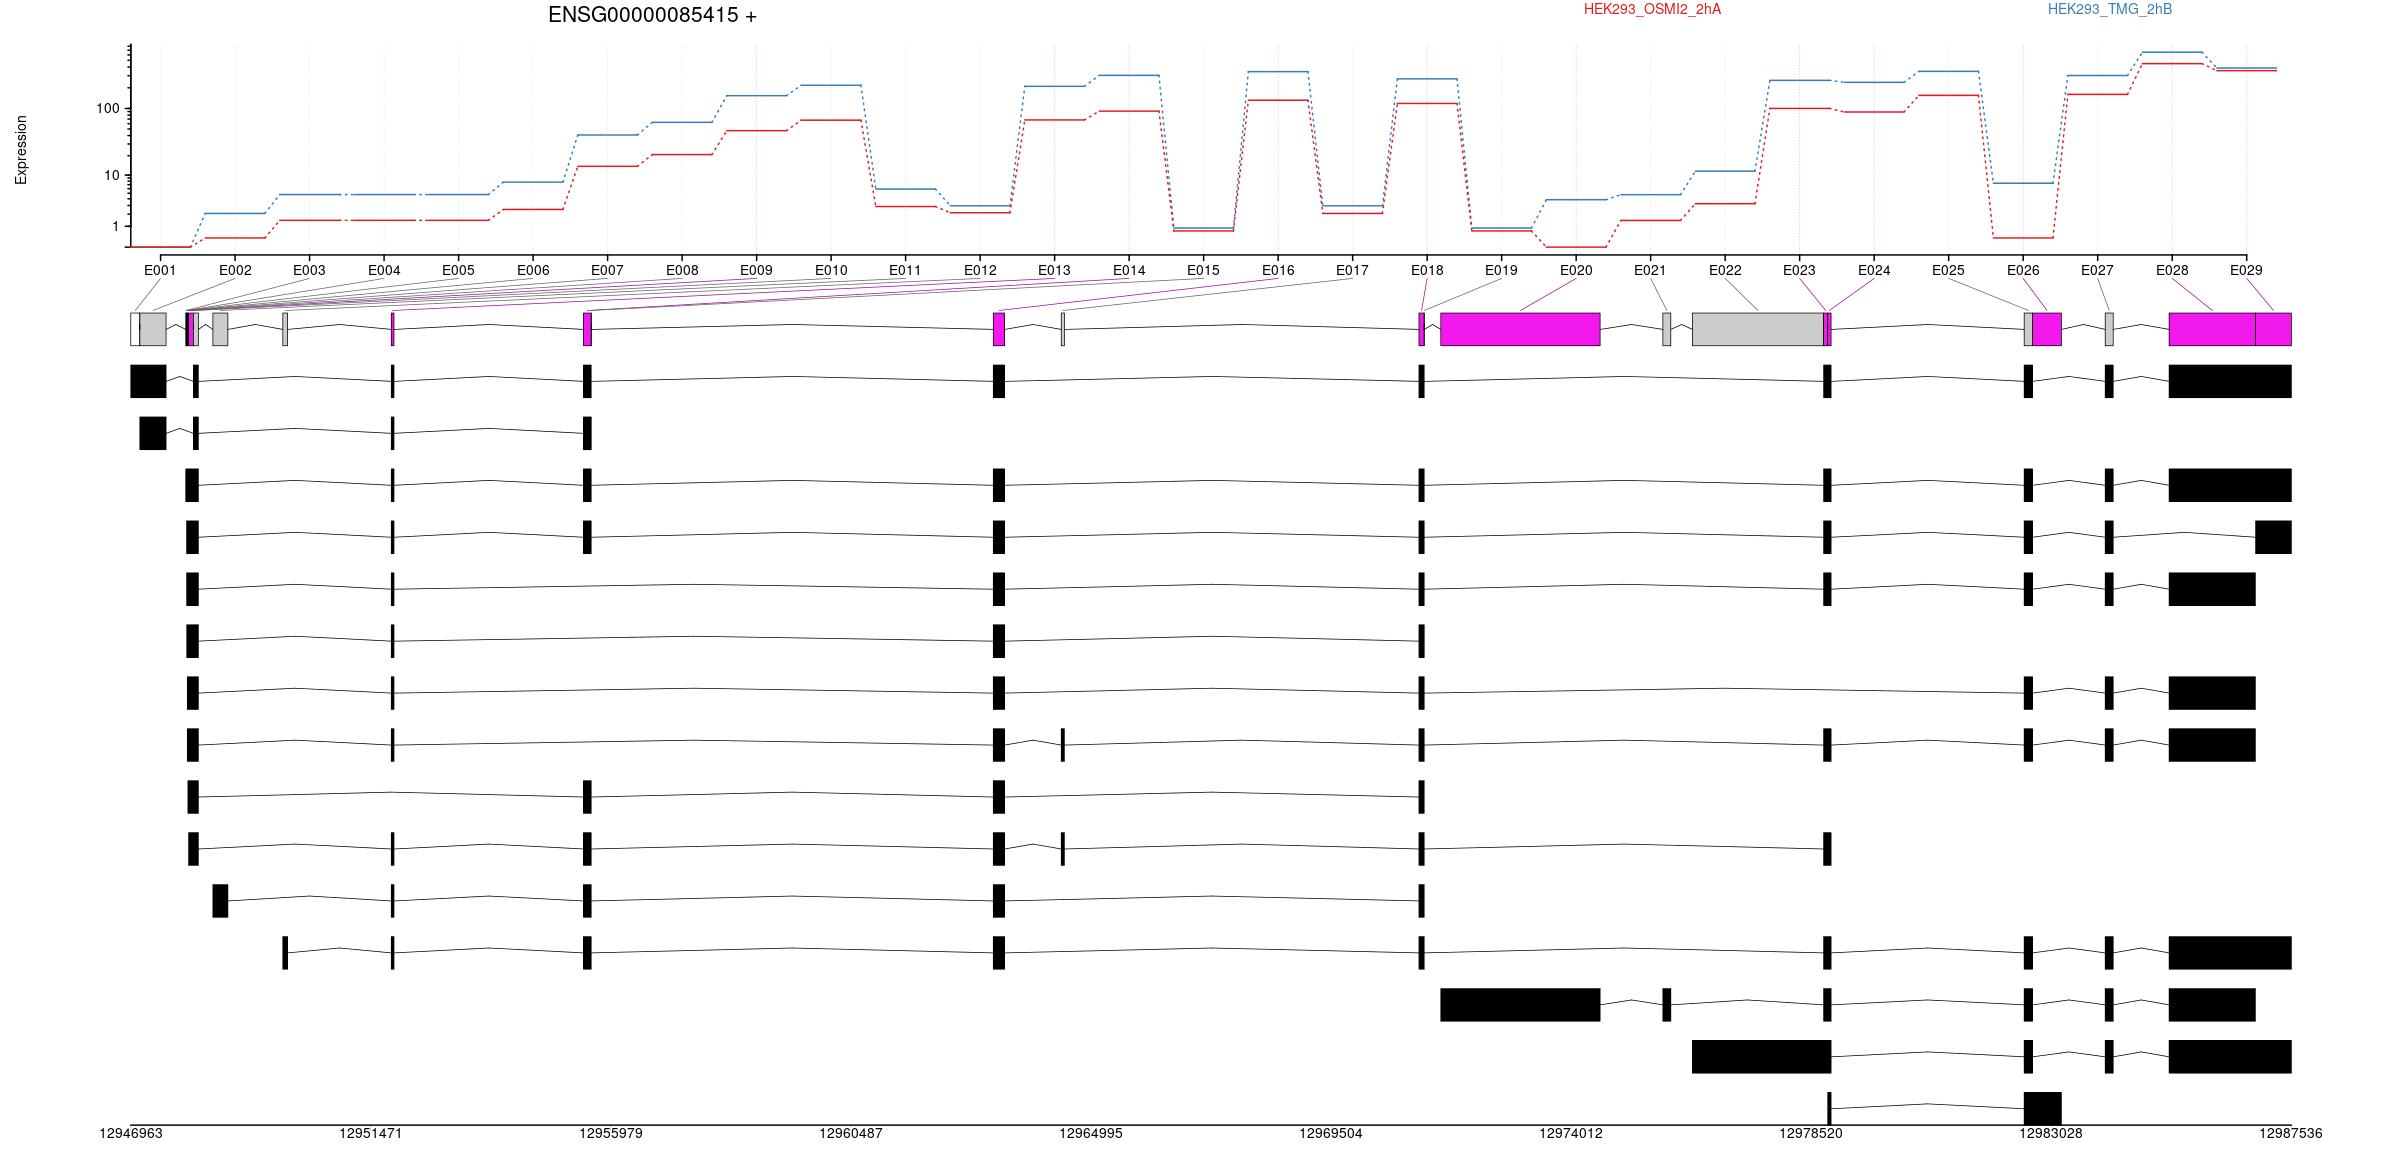Click the Expression y-axis label
This screenshot has width=2400, height=1150.
tap(21, 150)
